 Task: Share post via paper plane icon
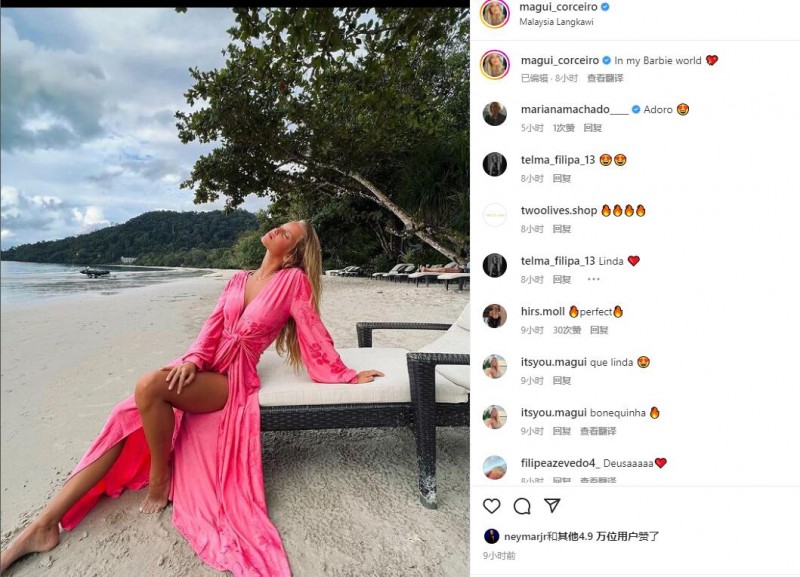553,506
